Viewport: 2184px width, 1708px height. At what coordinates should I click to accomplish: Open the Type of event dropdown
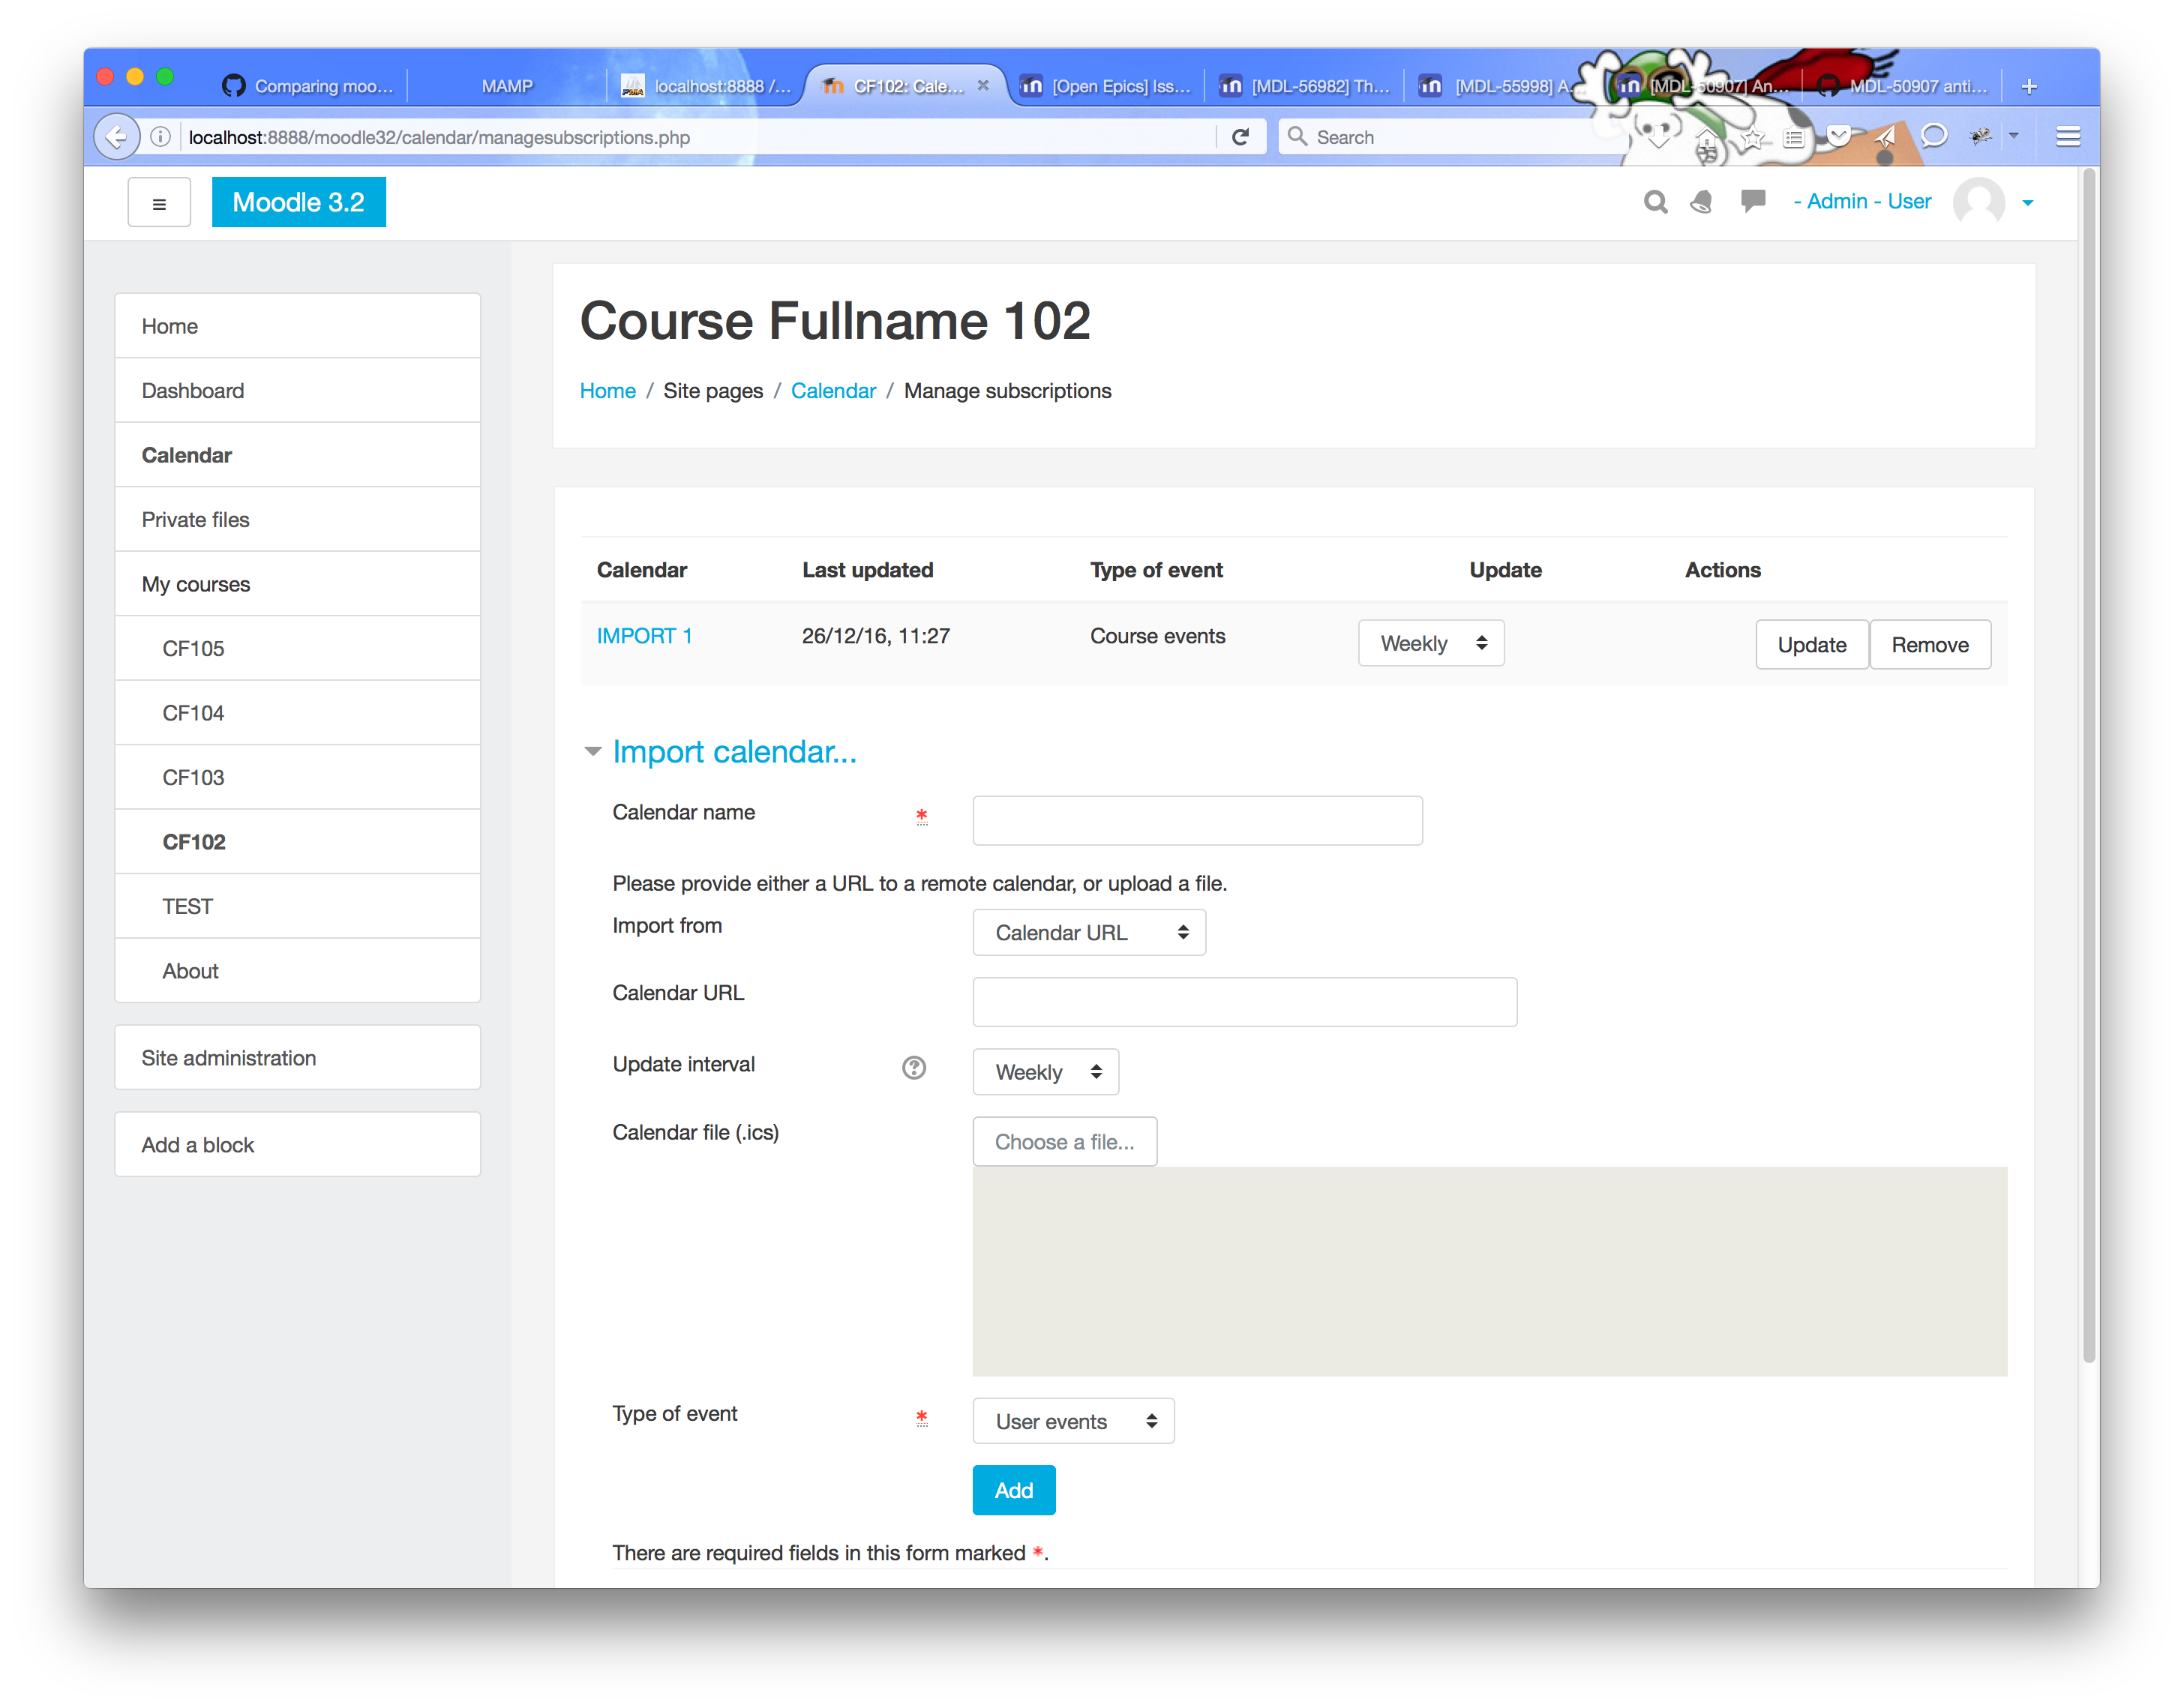pyautogui.click(x=1073, y=1421)
